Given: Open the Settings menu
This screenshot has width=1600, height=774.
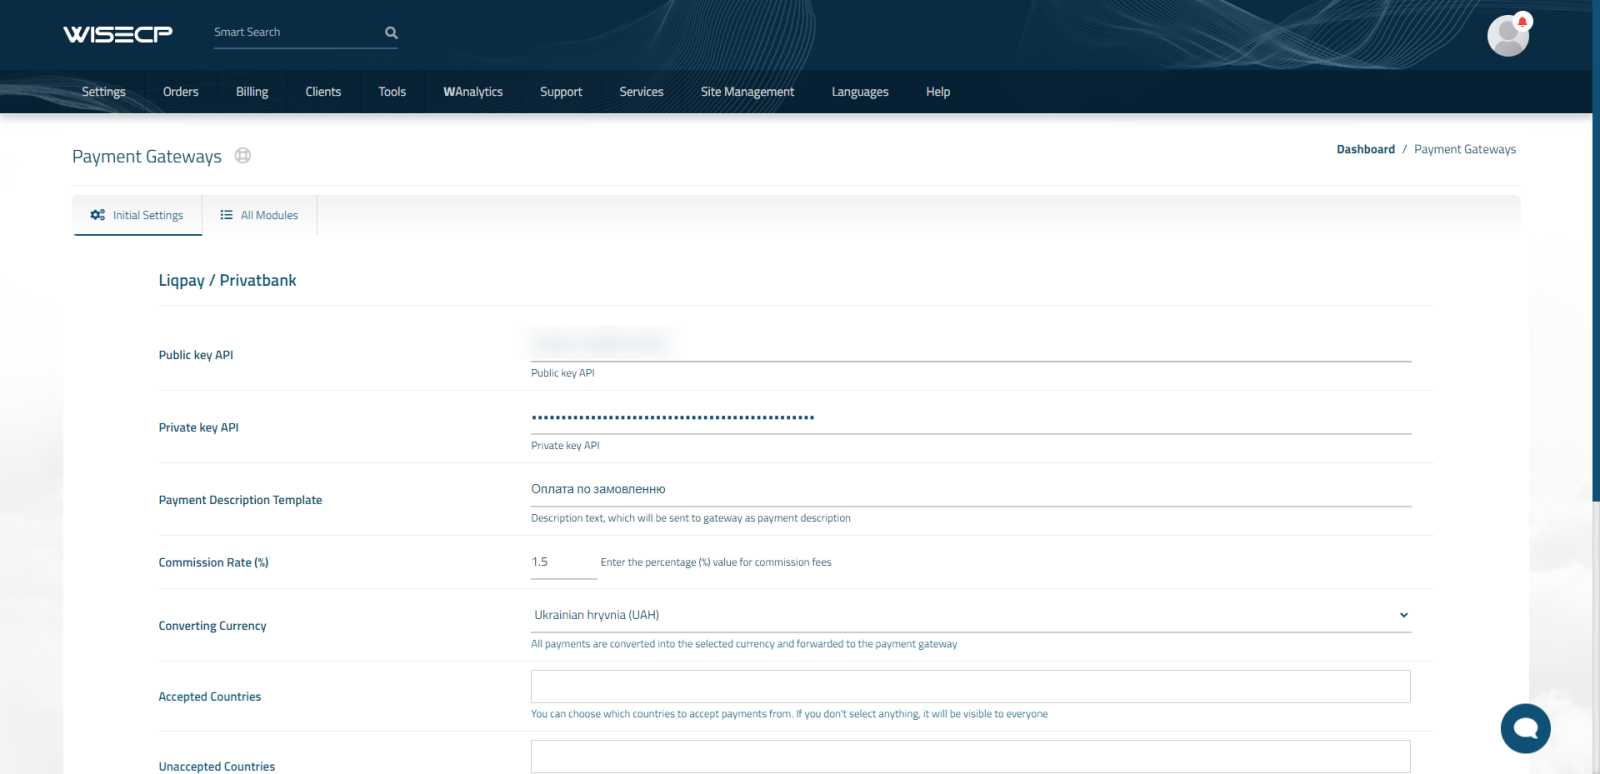Looking at the screenshot, I should [104, 92].
